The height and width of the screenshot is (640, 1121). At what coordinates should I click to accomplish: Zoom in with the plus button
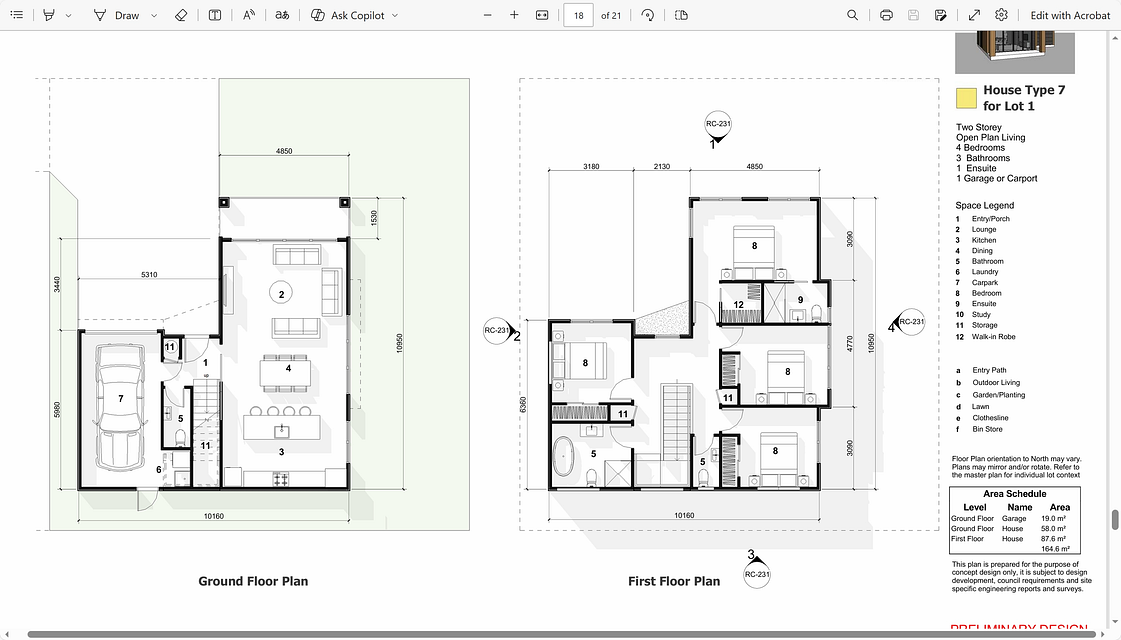(x=514, y=15)
